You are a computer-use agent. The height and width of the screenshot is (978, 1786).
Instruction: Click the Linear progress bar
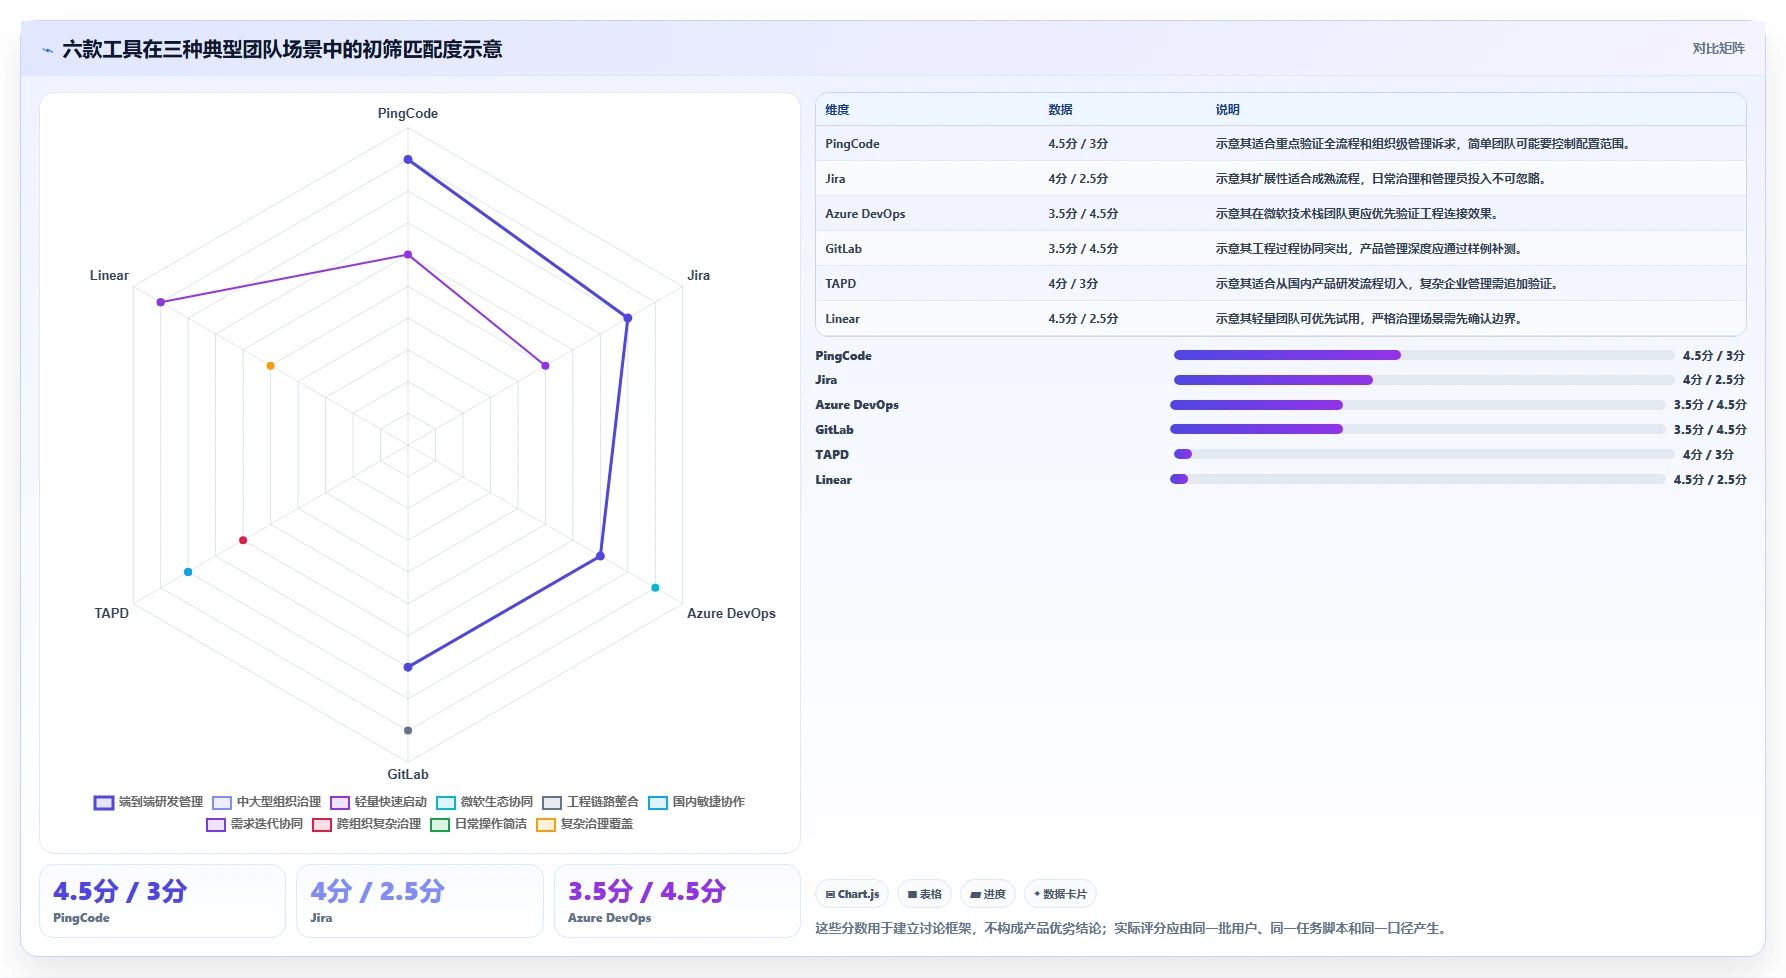pyautogui.click(x=1417, y=479)
